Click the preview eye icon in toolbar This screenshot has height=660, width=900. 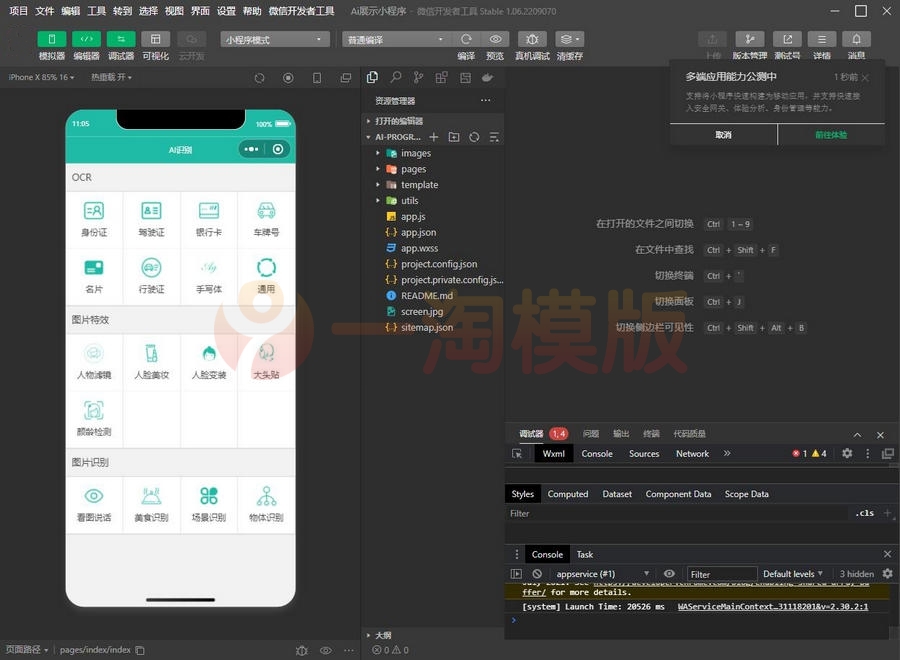point(495,39)
